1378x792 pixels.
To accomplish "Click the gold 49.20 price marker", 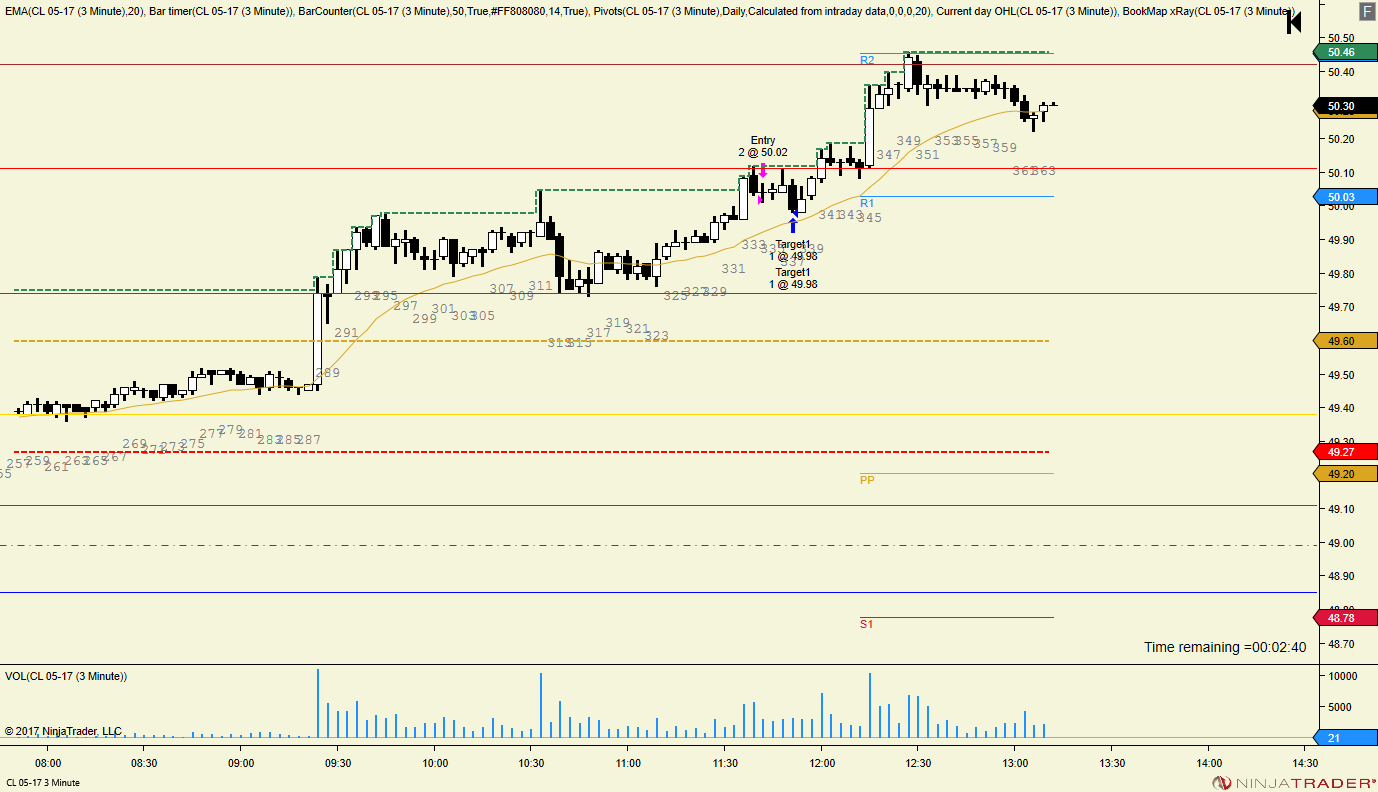I will point(1347,474).
